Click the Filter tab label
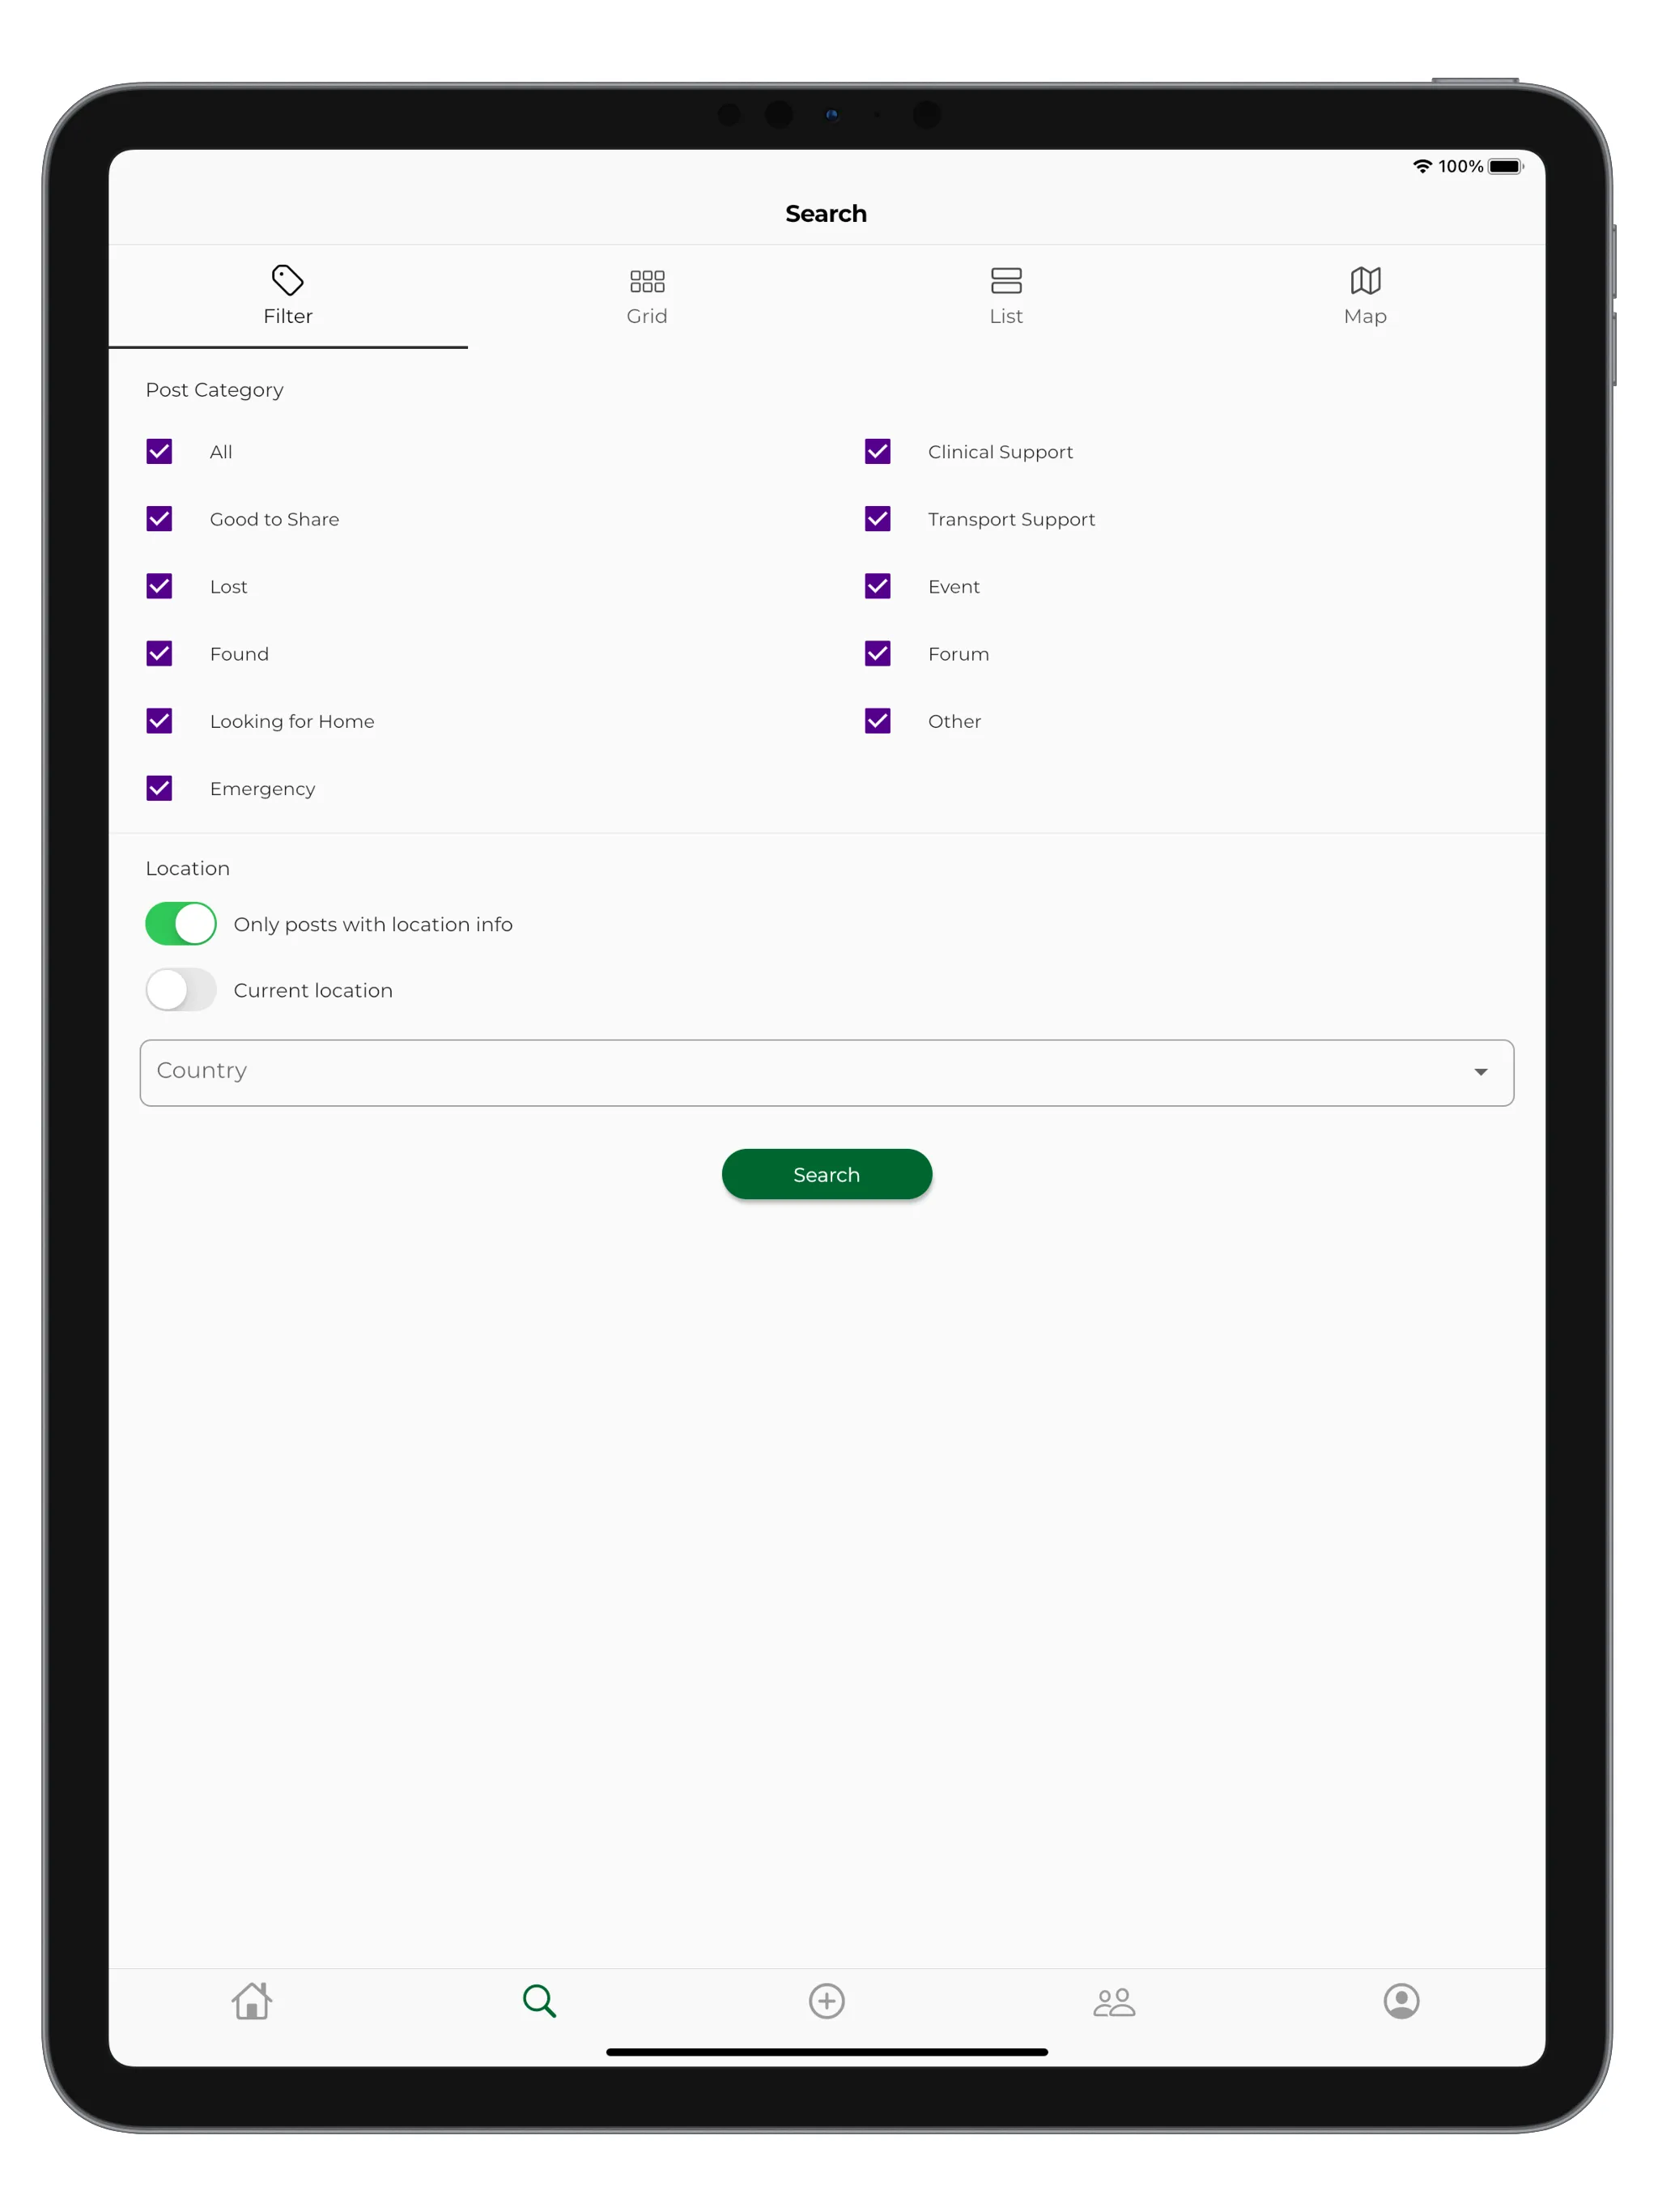 click(287, 315)
